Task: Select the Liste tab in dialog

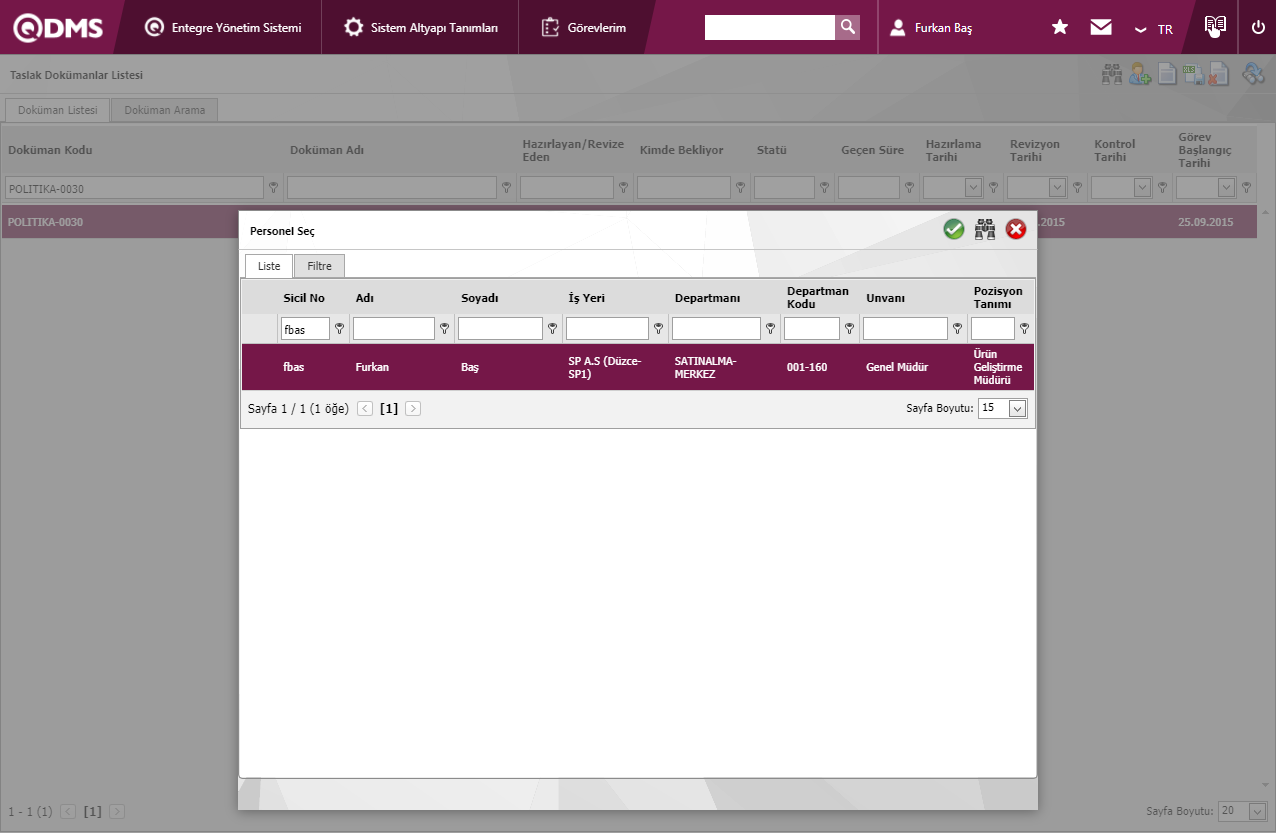Action: point(269,266)
